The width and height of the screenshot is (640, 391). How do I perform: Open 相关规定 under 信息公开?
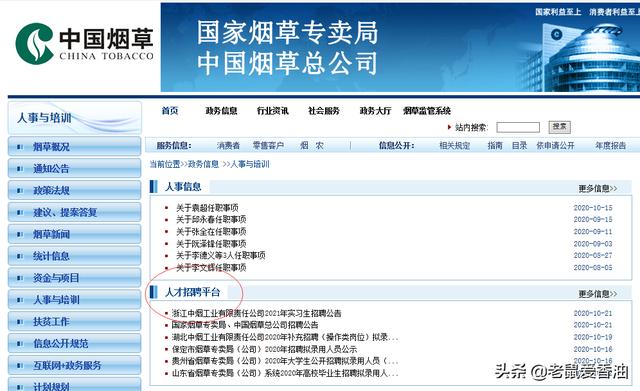[455, 145]
